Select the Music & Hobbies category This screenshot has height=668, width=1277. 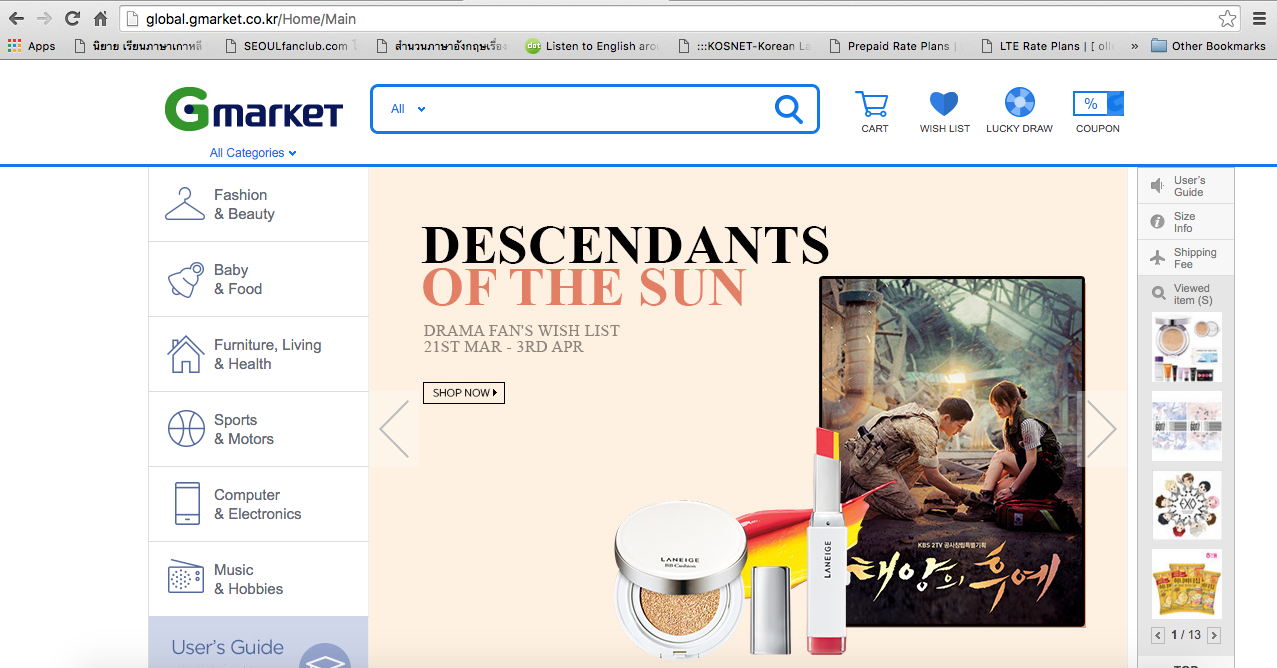point(258,579)
